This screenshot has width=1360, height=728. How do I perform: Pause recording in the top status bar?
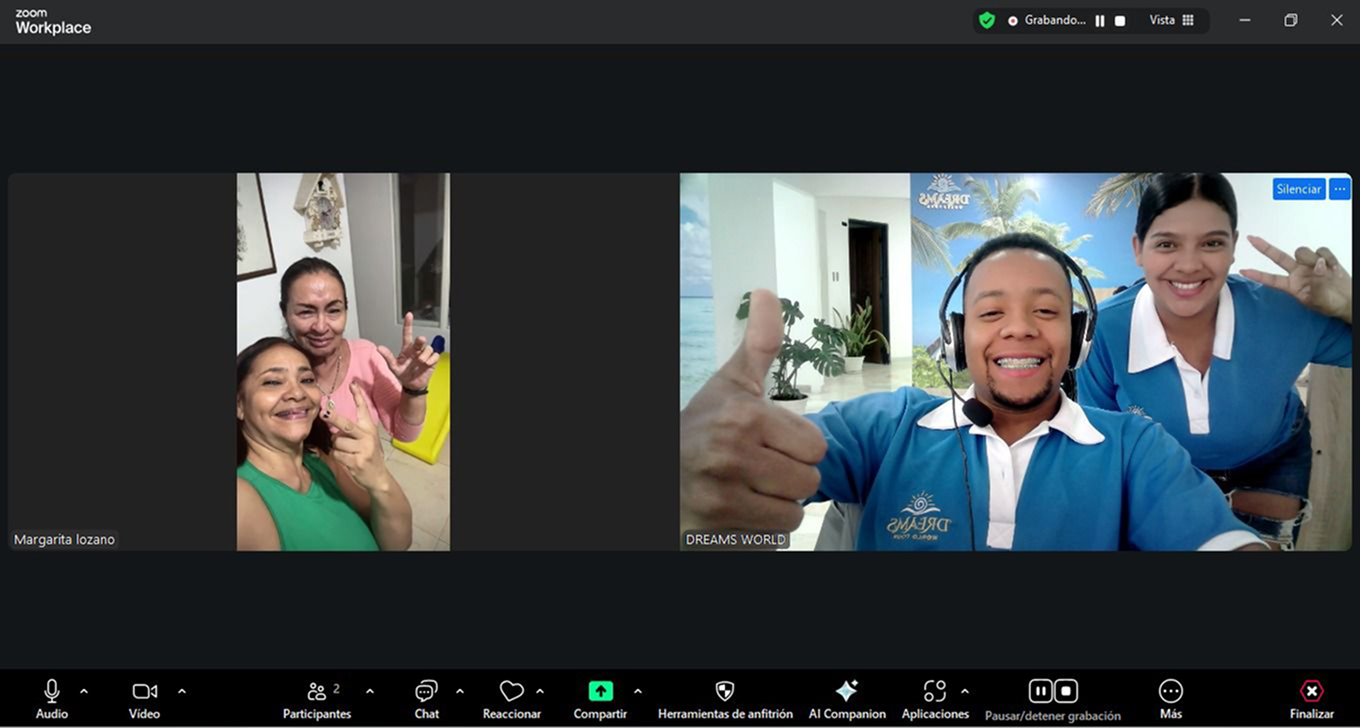1100,21
